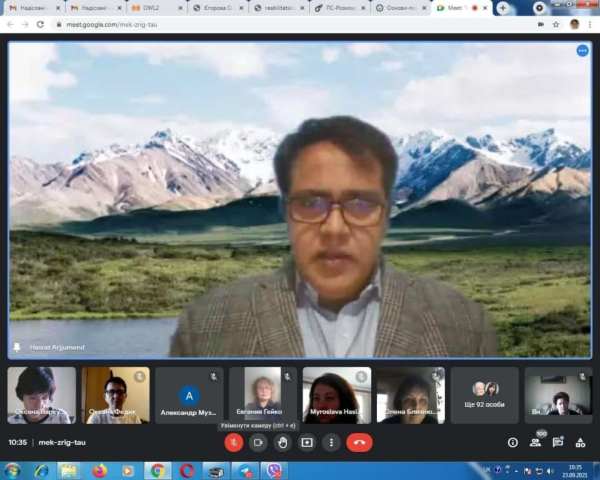Open more options three-dot menu in call bar
This screenshot has height=480, width=600.
pyautogui.click(x=331, y=442)
